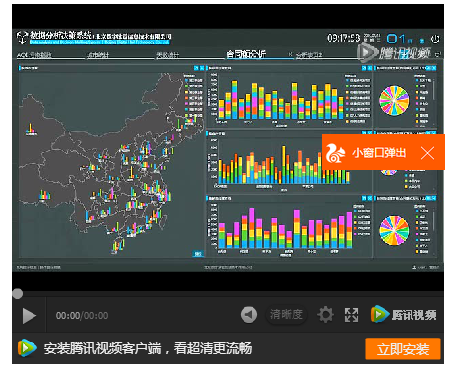
Task: Click the Tencent Video icon in the install banner
Action: pyautogui.click(x=27, y=348)
